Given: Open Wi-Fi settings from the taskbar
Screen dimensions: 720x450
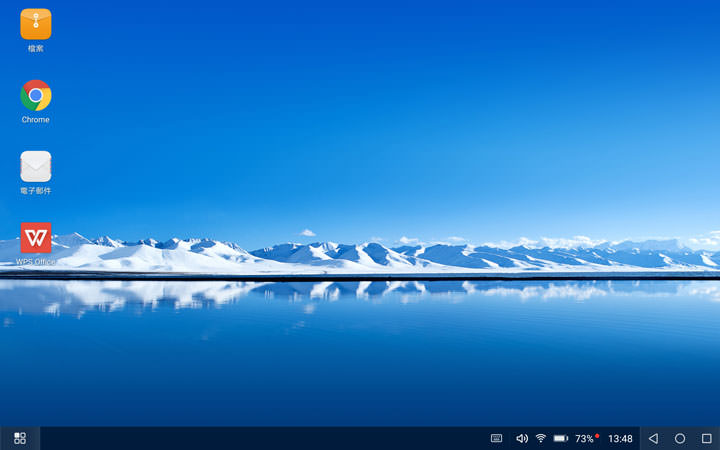Looking at the screenshot, I should 541,438.
